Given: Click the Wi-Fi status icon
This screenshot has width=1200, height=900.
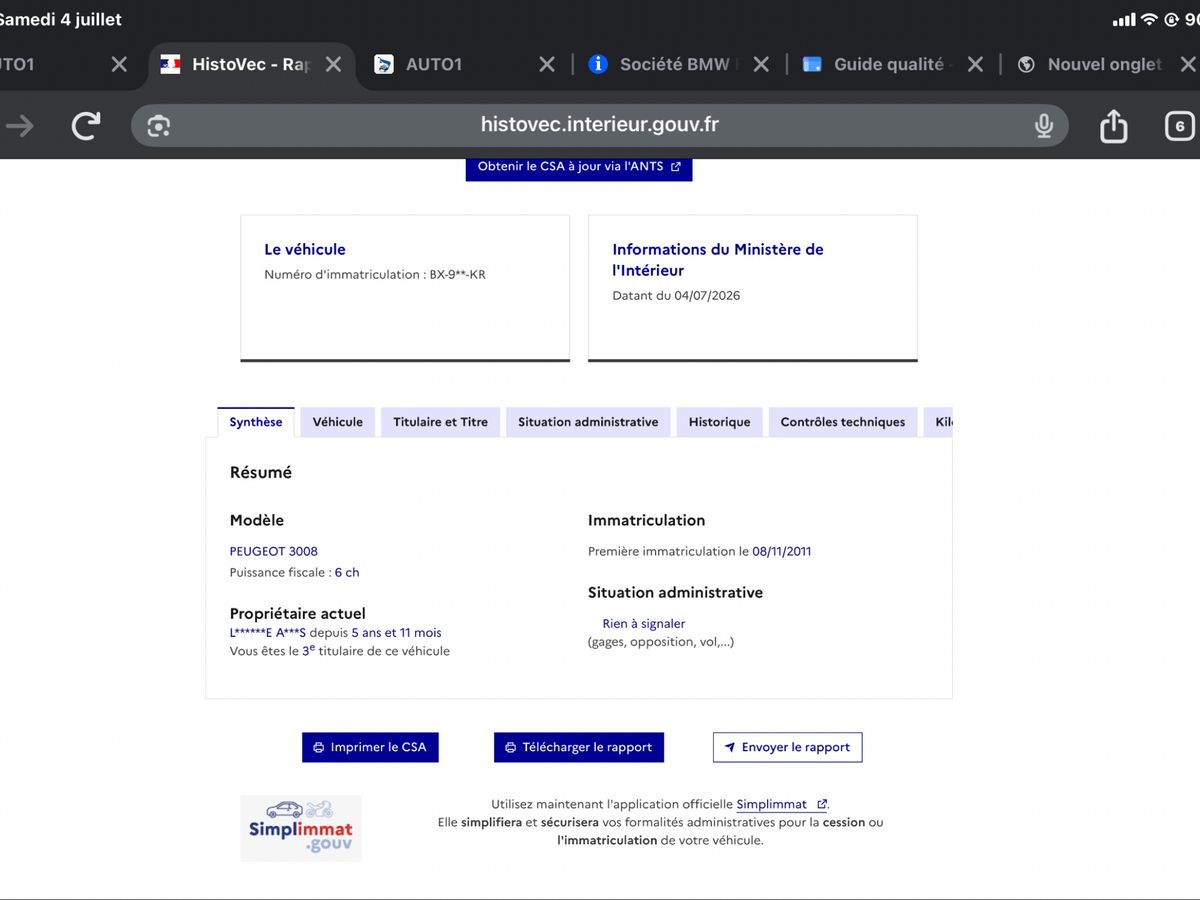Looking at the screenshot, I should (1149, 19).
